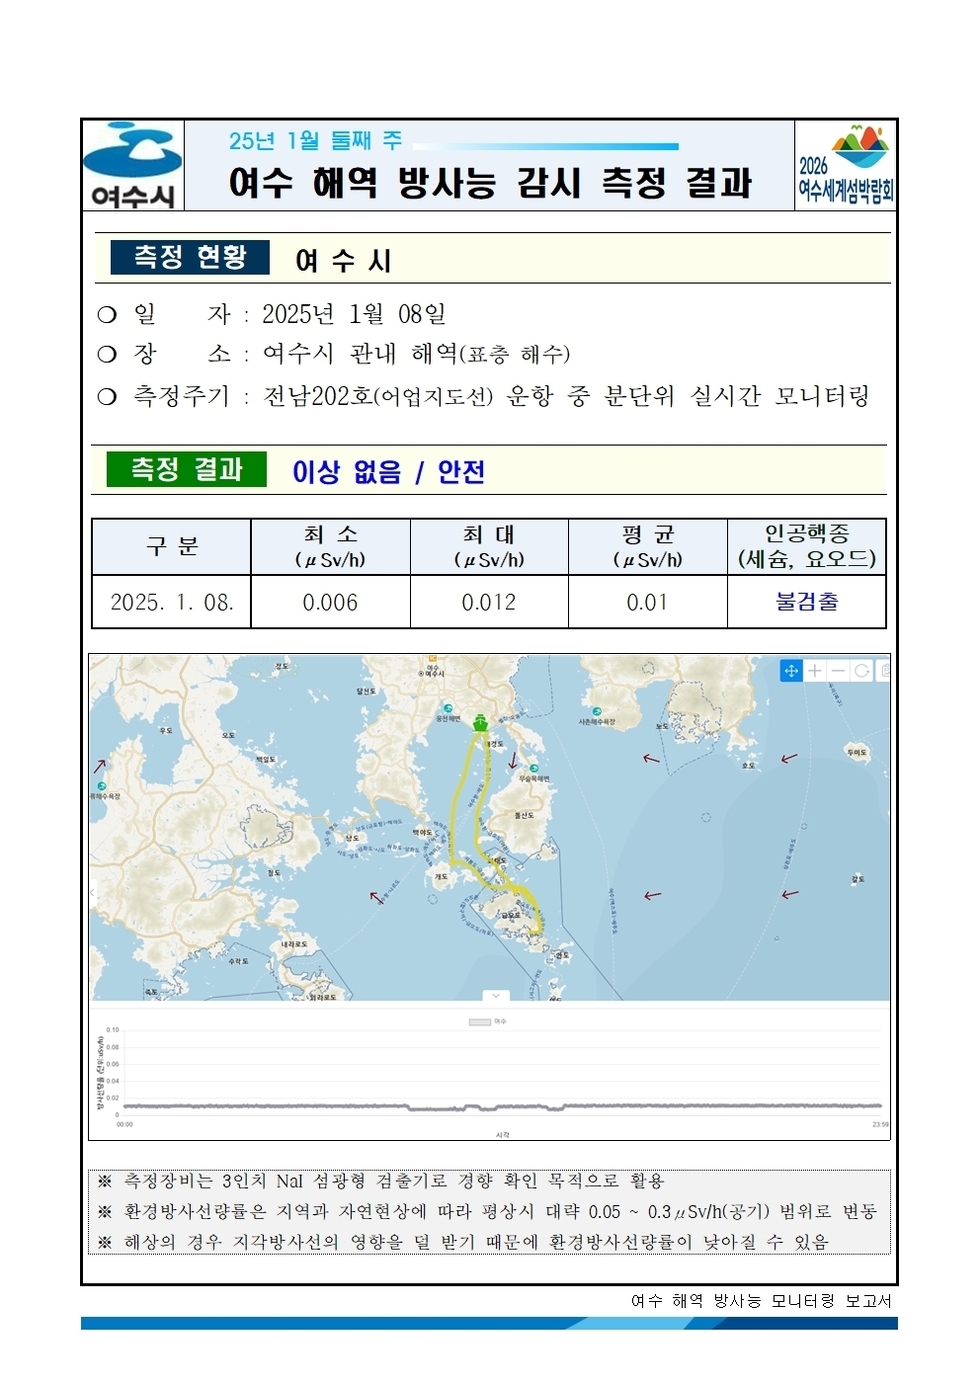This screenshot has height=1386, width=980.
Task: Collapse the chart with the chevron control
Action: click(x=494, y=995)
